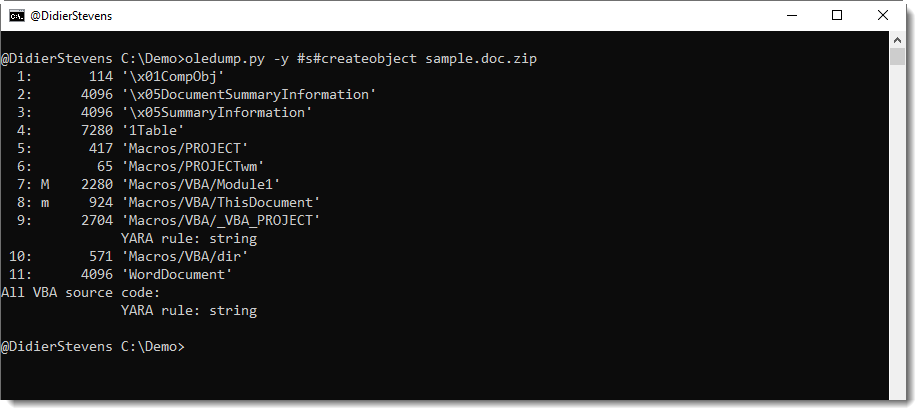Image resolution: width=922 pixels, height=415 pixels.
Task: Click the last C:\Demo> prompt line
Action: pos(92,346)
